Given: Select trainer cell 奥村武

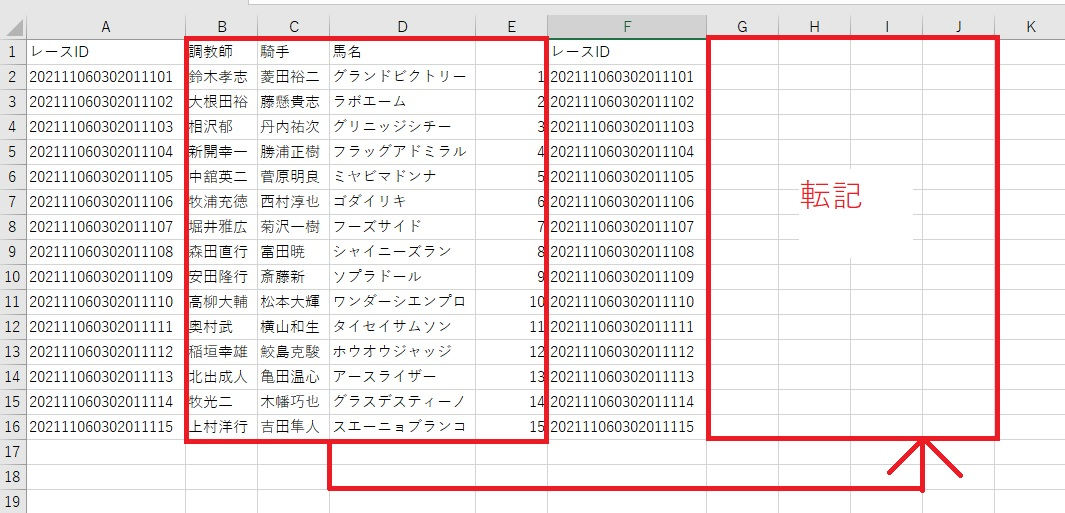Looking at the screenshot, I should [221, 327].
